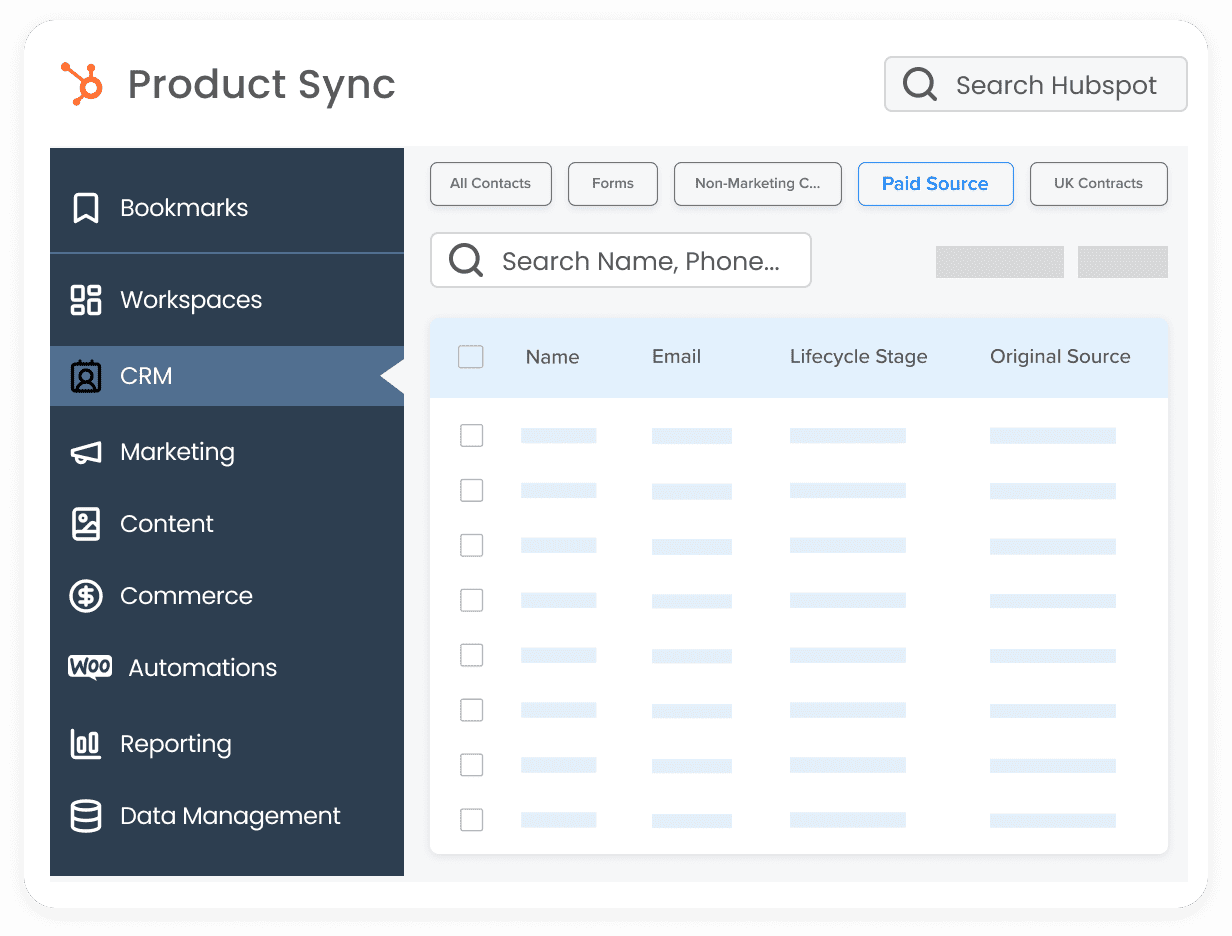Open the Commerce section
The width and height of the screenshot is (1232, 936).
[x=227, y=596]
